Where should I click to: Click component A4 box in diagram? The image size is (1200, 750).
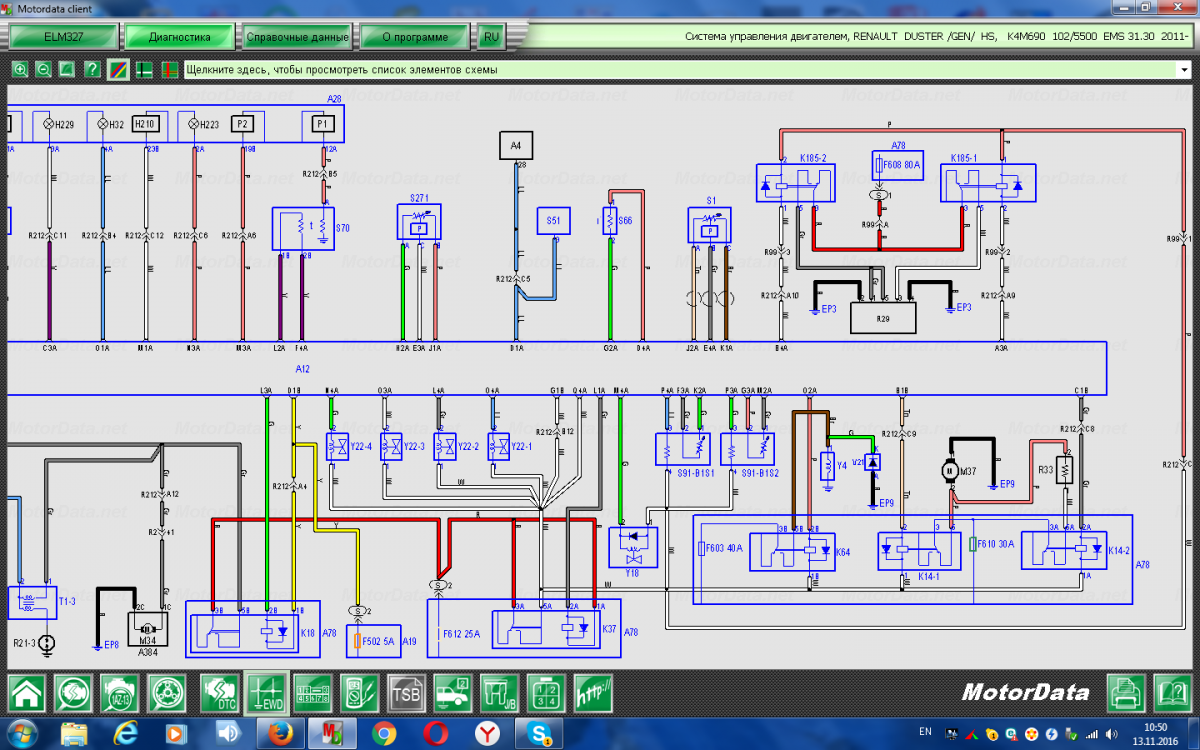[516, 145]
